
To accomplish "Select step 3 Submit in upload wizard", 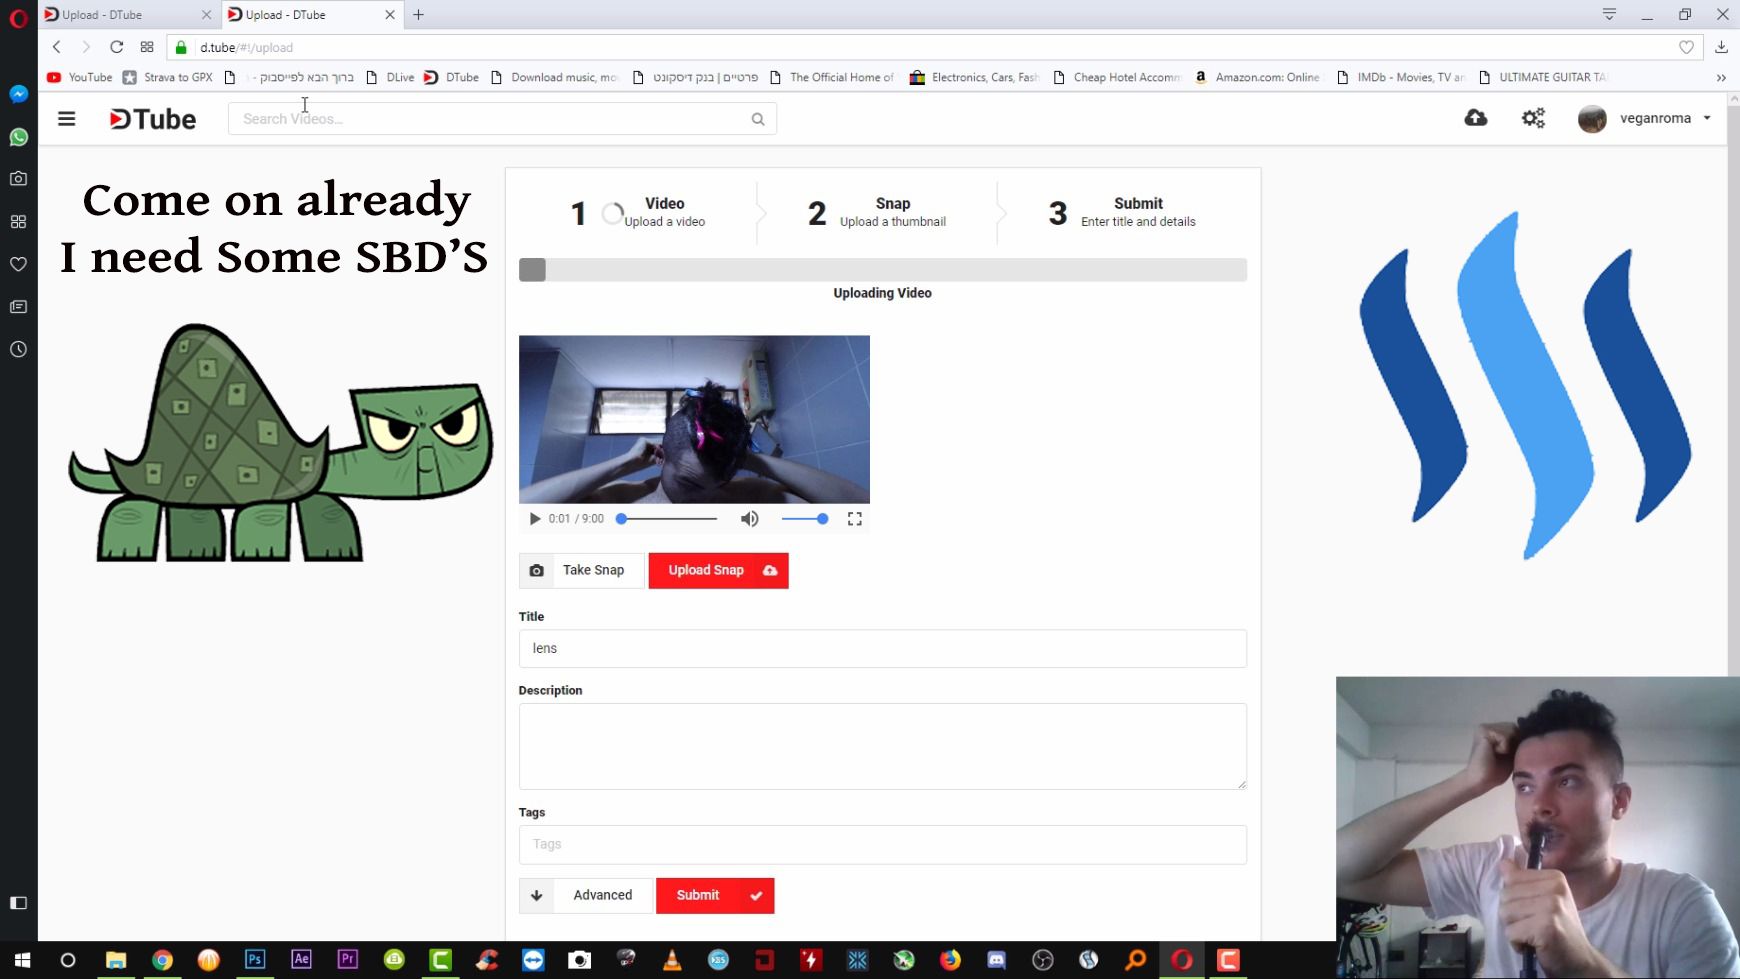I will pos(1122,212).
